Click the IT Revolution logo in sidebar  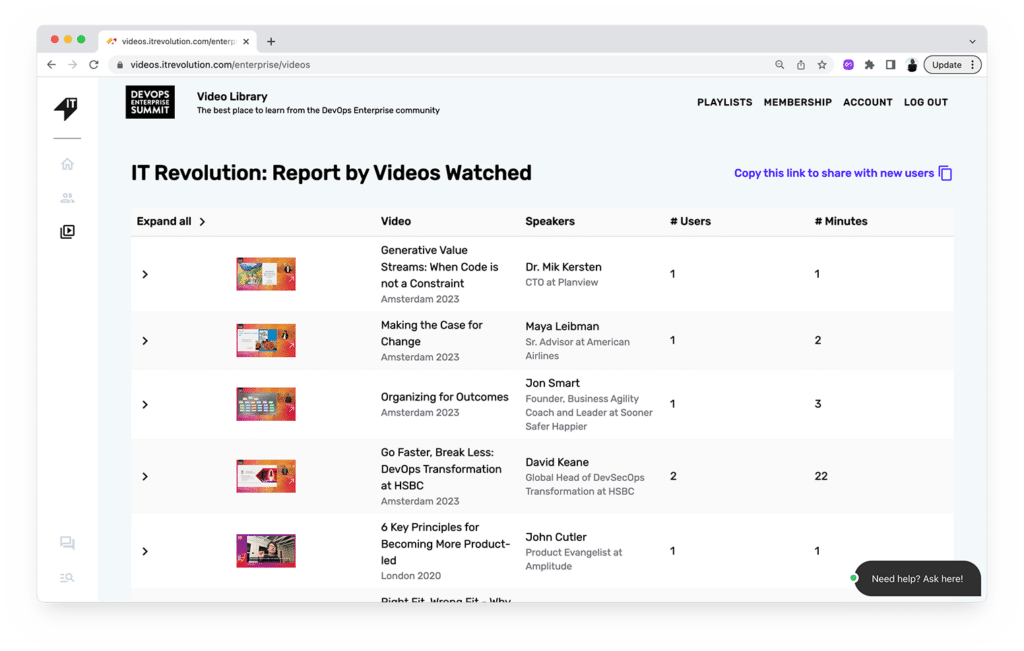tap(66, 109)
